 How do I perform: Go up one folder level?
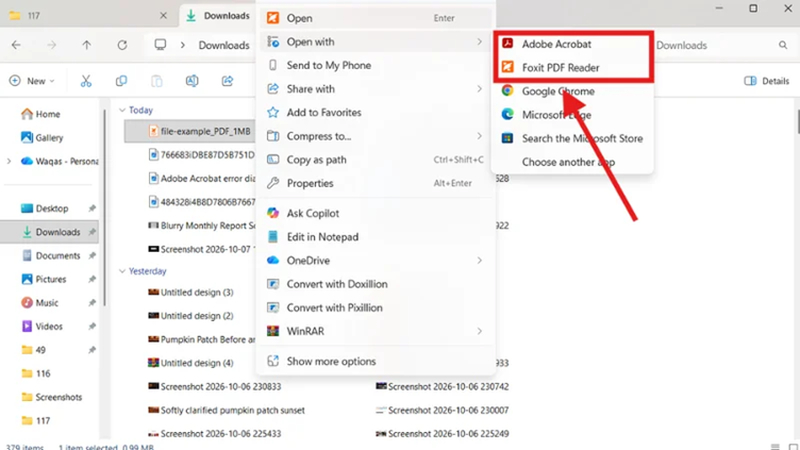(x=87, y=45)
